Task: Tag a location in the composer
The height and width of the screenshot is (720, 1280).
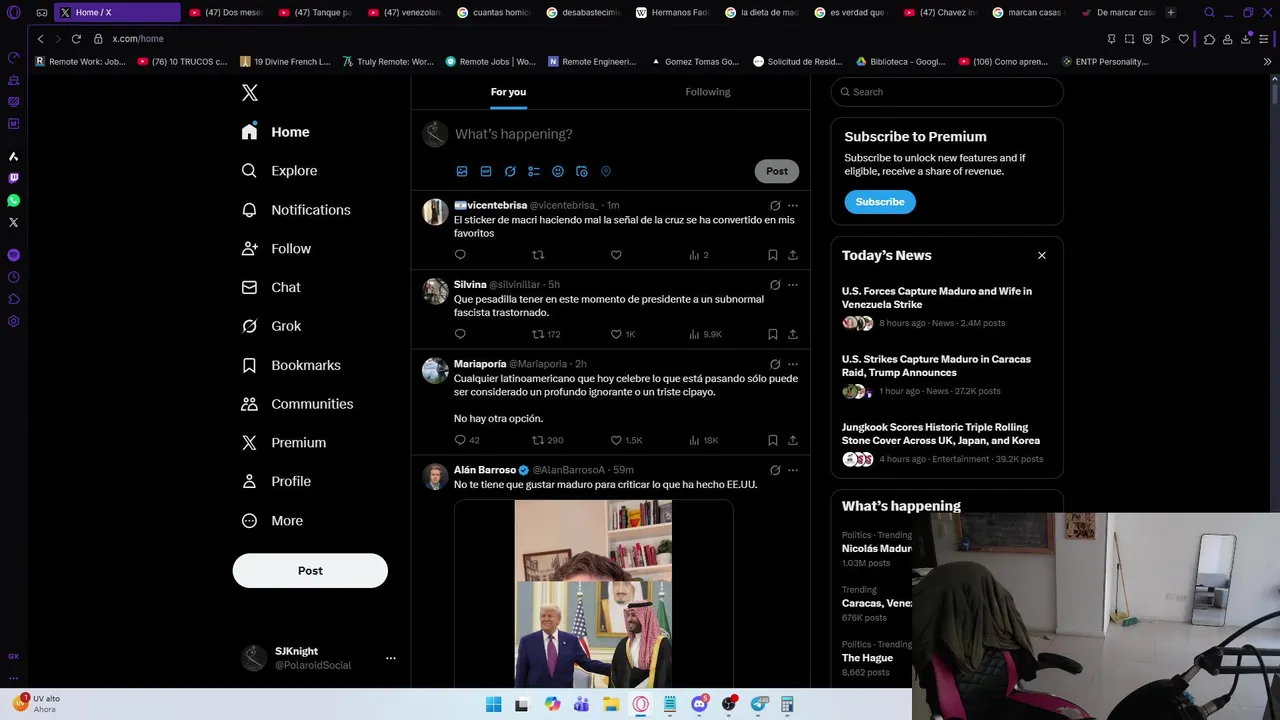Action: [x=606, y=171]
